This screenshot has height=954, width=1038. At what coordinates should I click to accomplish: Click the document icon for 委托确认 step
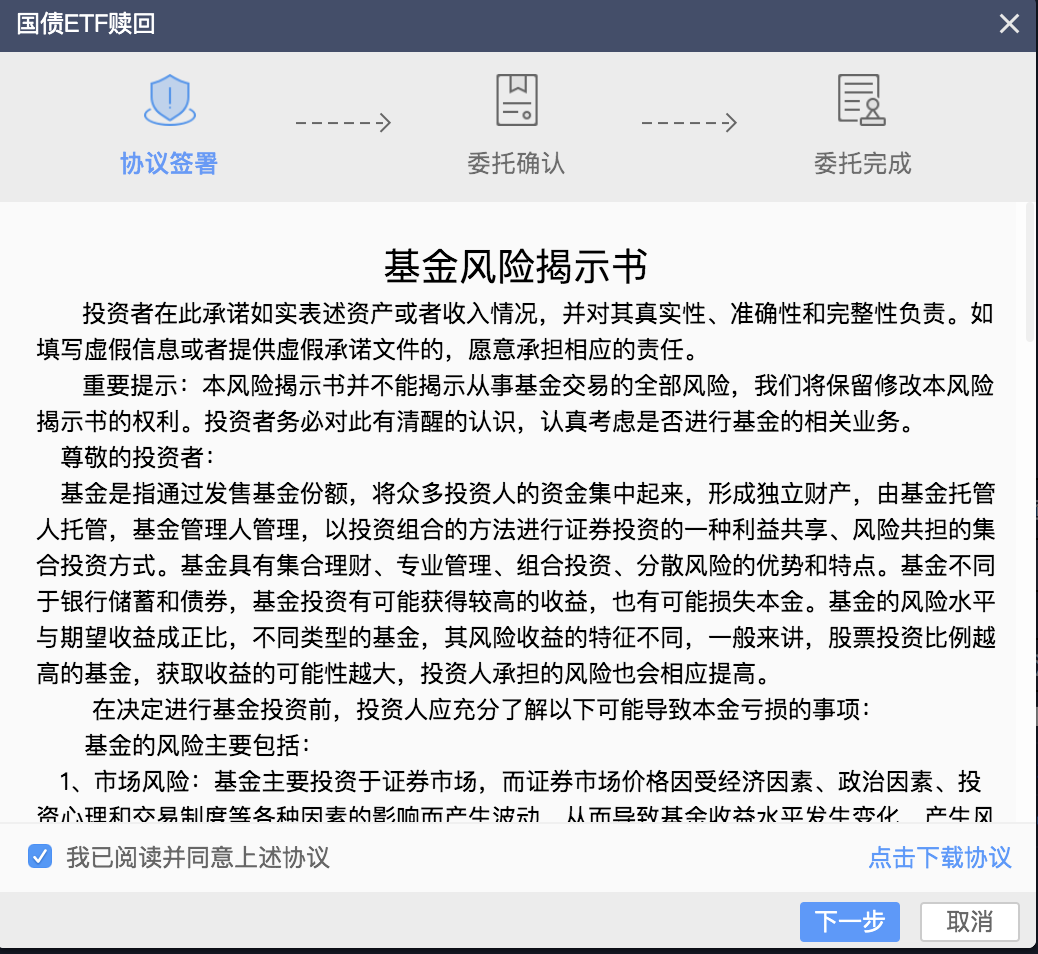coord(516,100)
